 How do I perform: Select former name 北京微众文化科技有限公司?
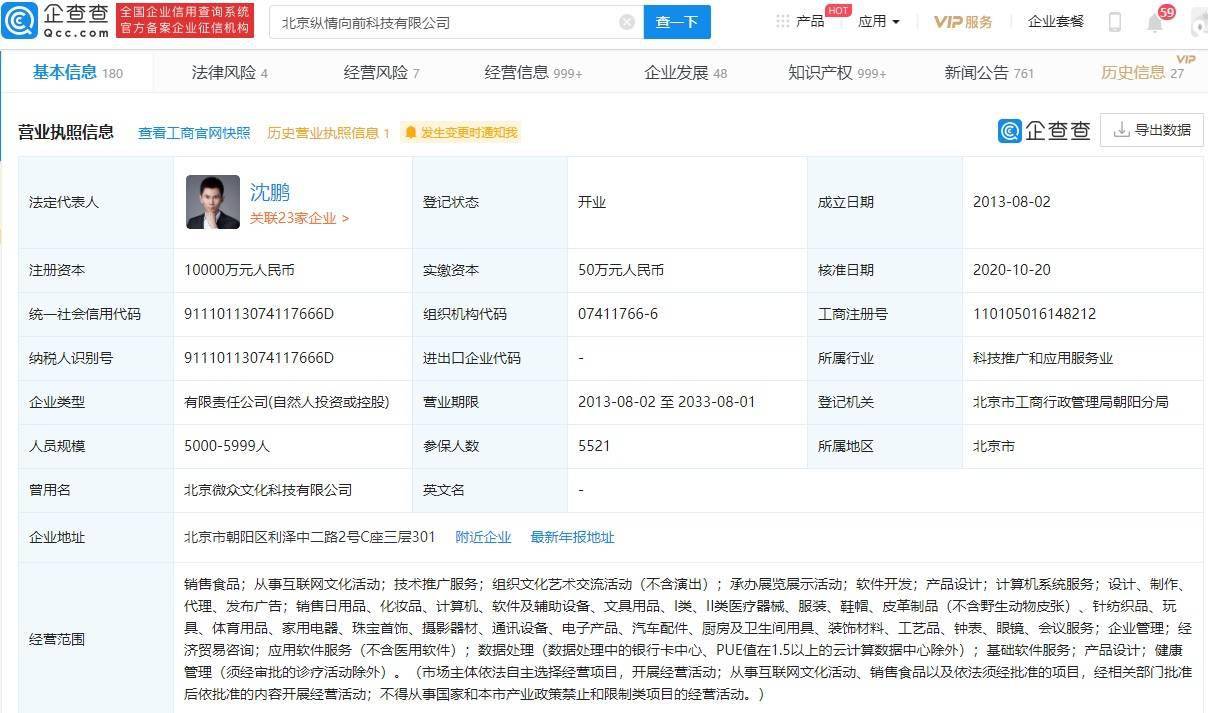pyautogui.click(x=268, y=490)
